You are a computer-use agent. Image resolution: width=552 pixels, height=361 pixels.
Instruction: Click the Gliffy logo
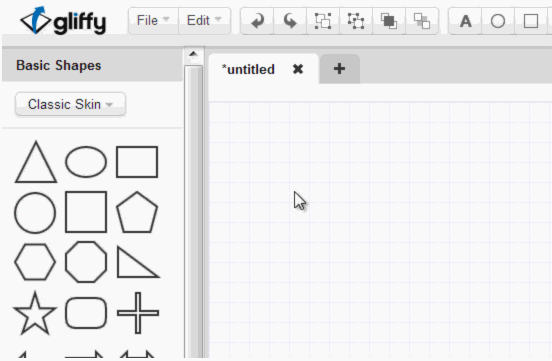point(63,20)
